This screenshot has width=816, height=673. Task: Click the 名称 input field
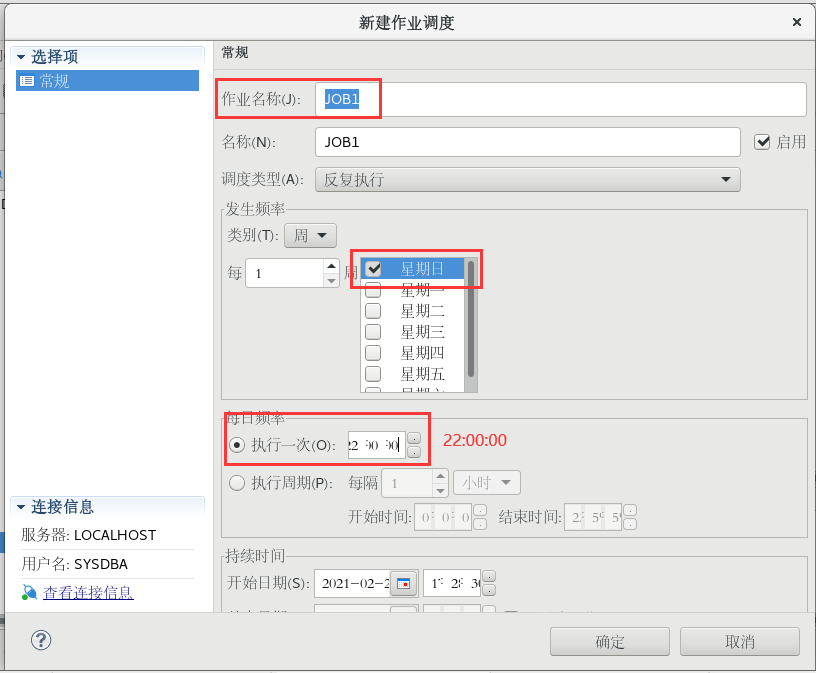click(528, 142)
